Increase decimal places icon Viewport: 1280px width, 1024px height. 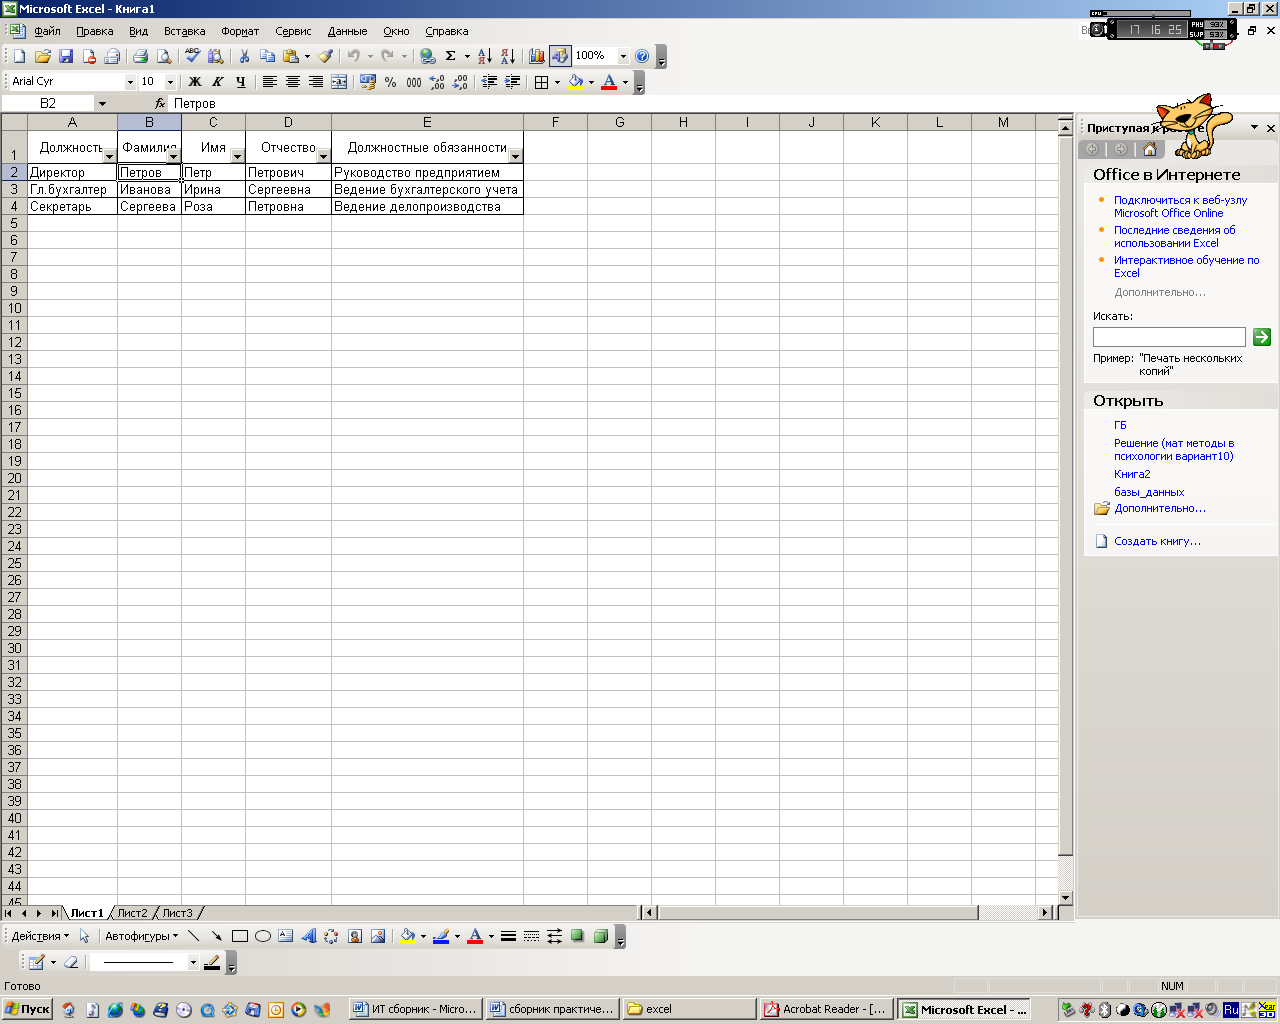(x=437, y=82)
